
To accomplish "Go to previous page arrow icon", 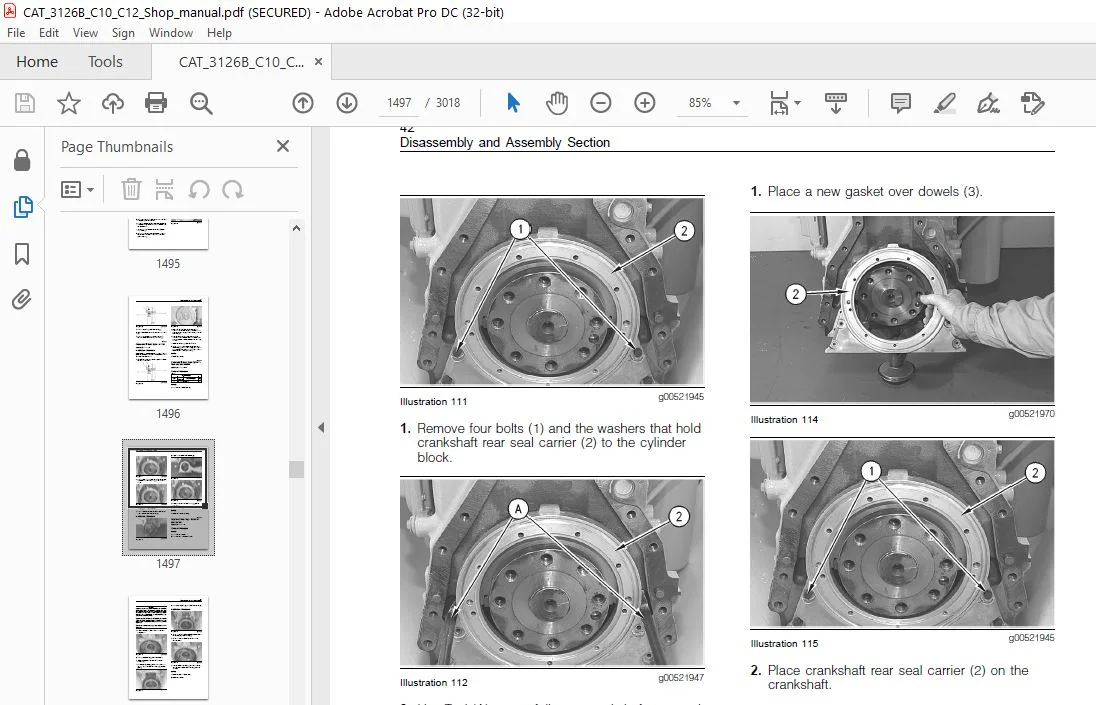I will click(303, 103).
